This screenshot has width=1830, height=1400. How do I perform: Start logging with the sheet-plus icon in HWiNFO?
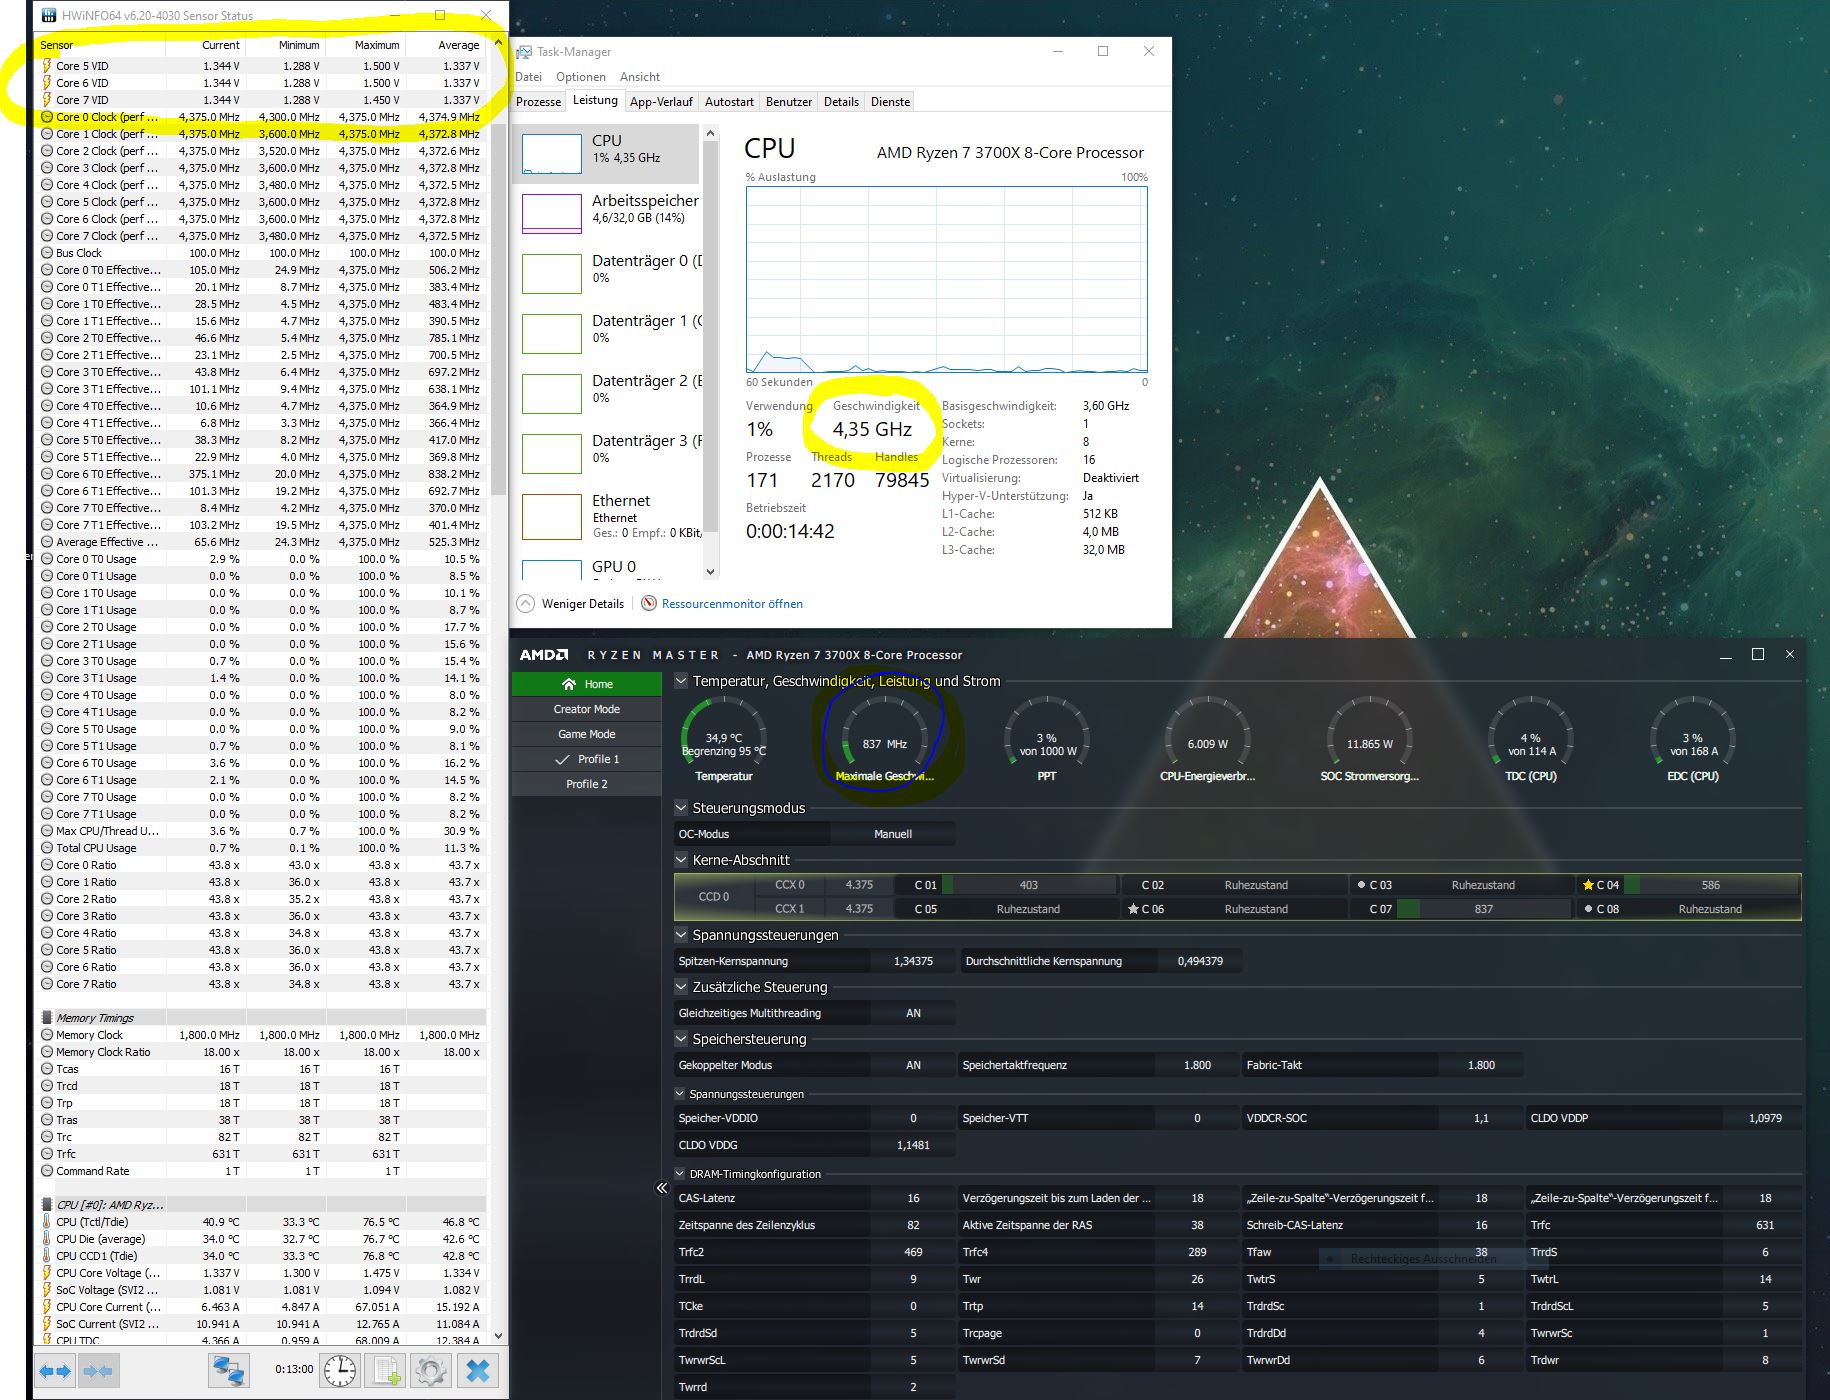click(x=386, y=1371)
